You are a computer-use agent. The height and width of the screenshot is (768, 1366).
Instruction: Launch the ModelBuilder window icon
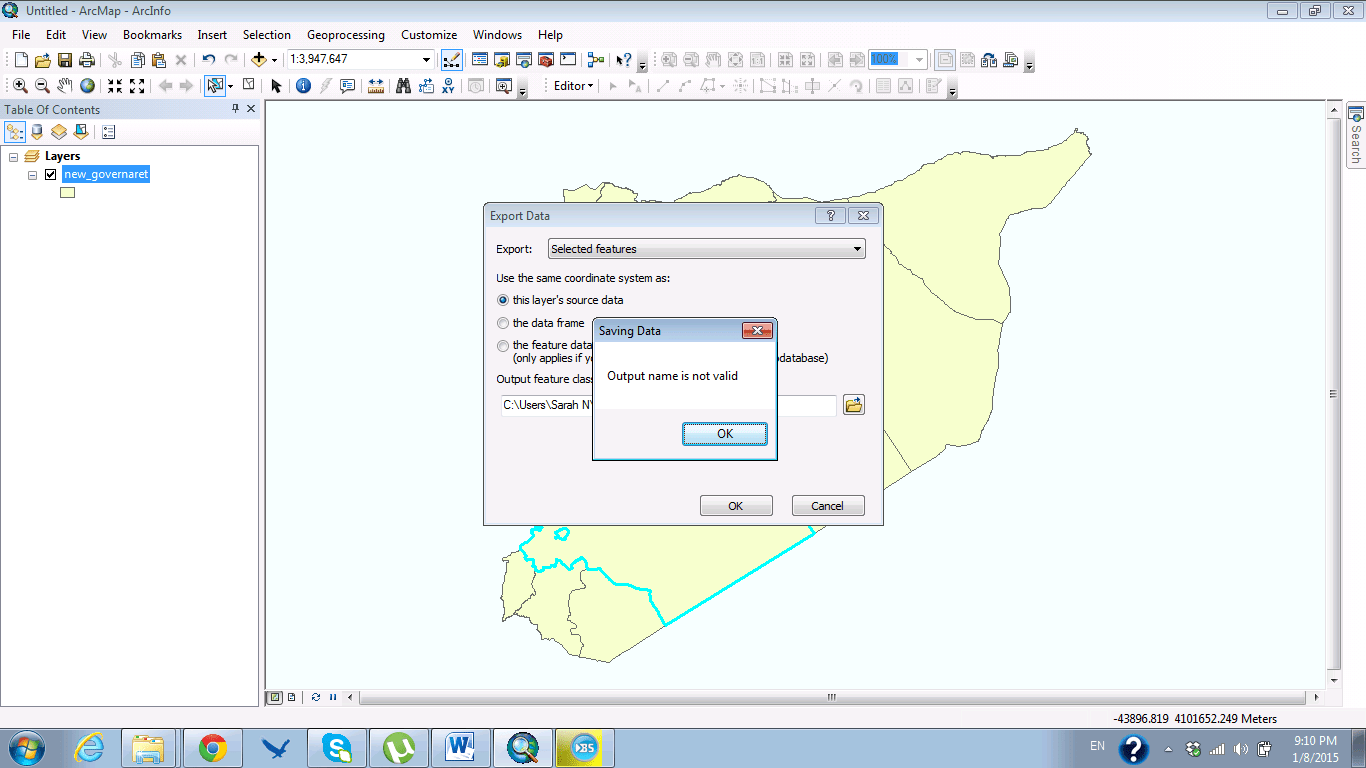click(x=596, y=60)
